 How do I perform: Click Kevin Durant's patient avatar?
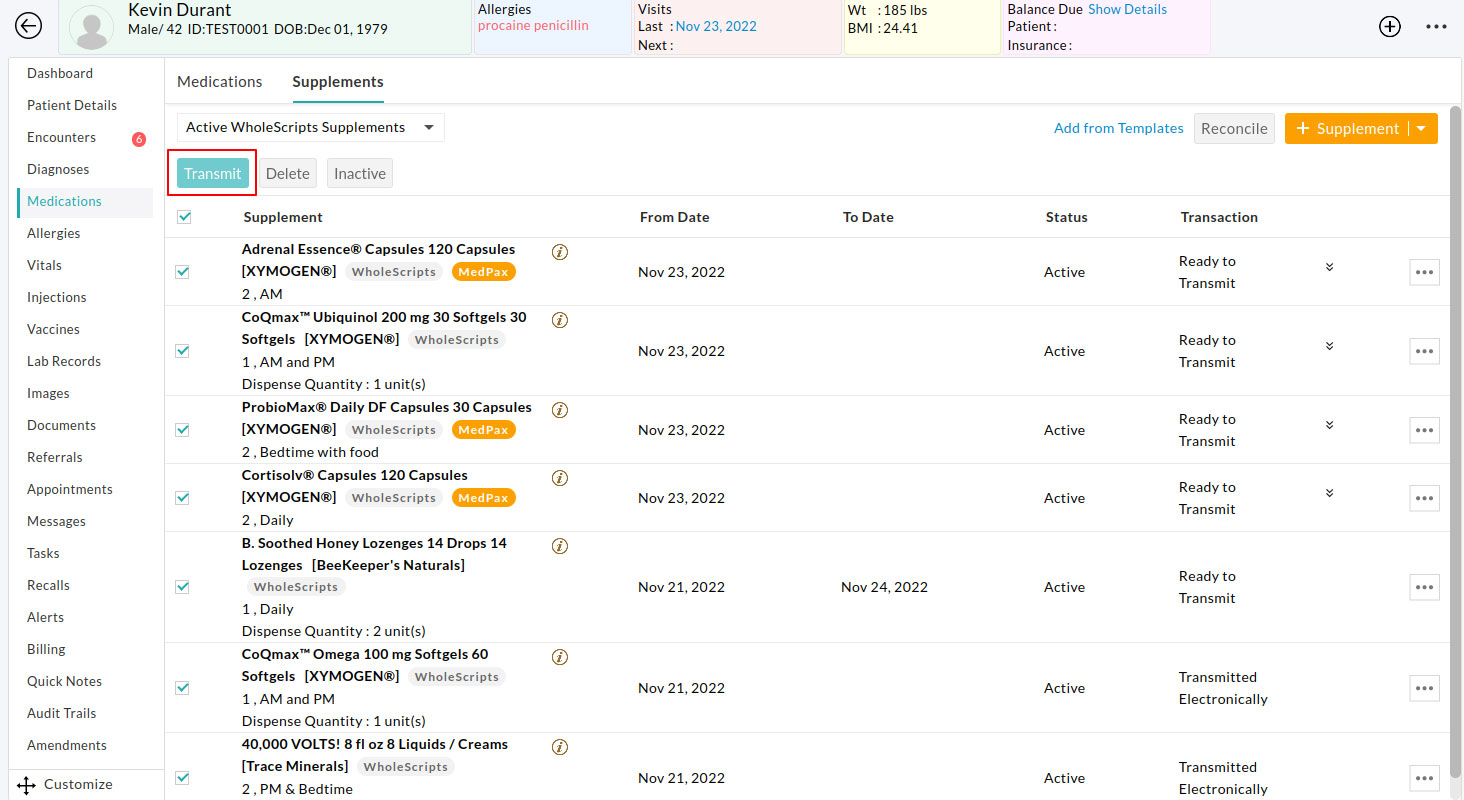click(x=93, y=28)
